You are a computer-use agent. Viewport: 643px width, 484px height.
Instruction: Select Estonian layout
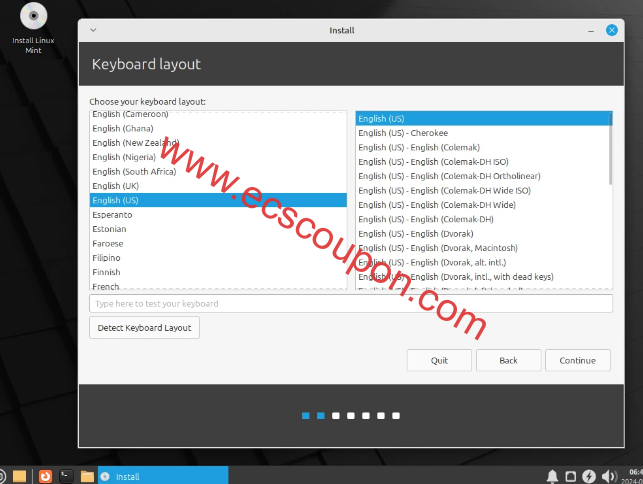(218, 229)
